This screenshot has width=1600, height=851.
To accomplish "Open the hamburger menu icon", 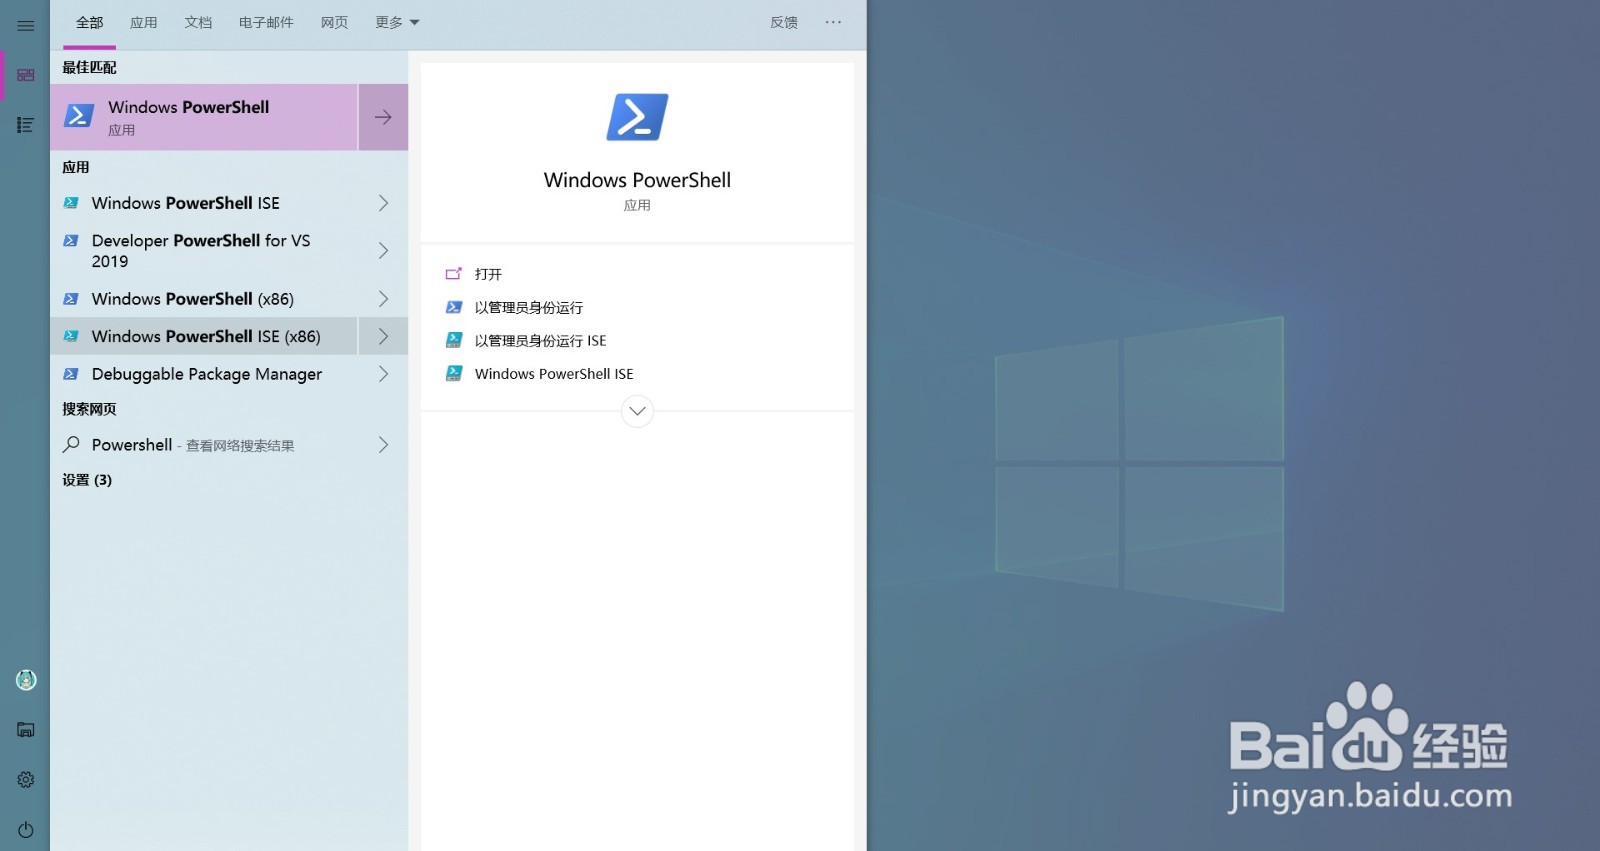I will 26,26.
